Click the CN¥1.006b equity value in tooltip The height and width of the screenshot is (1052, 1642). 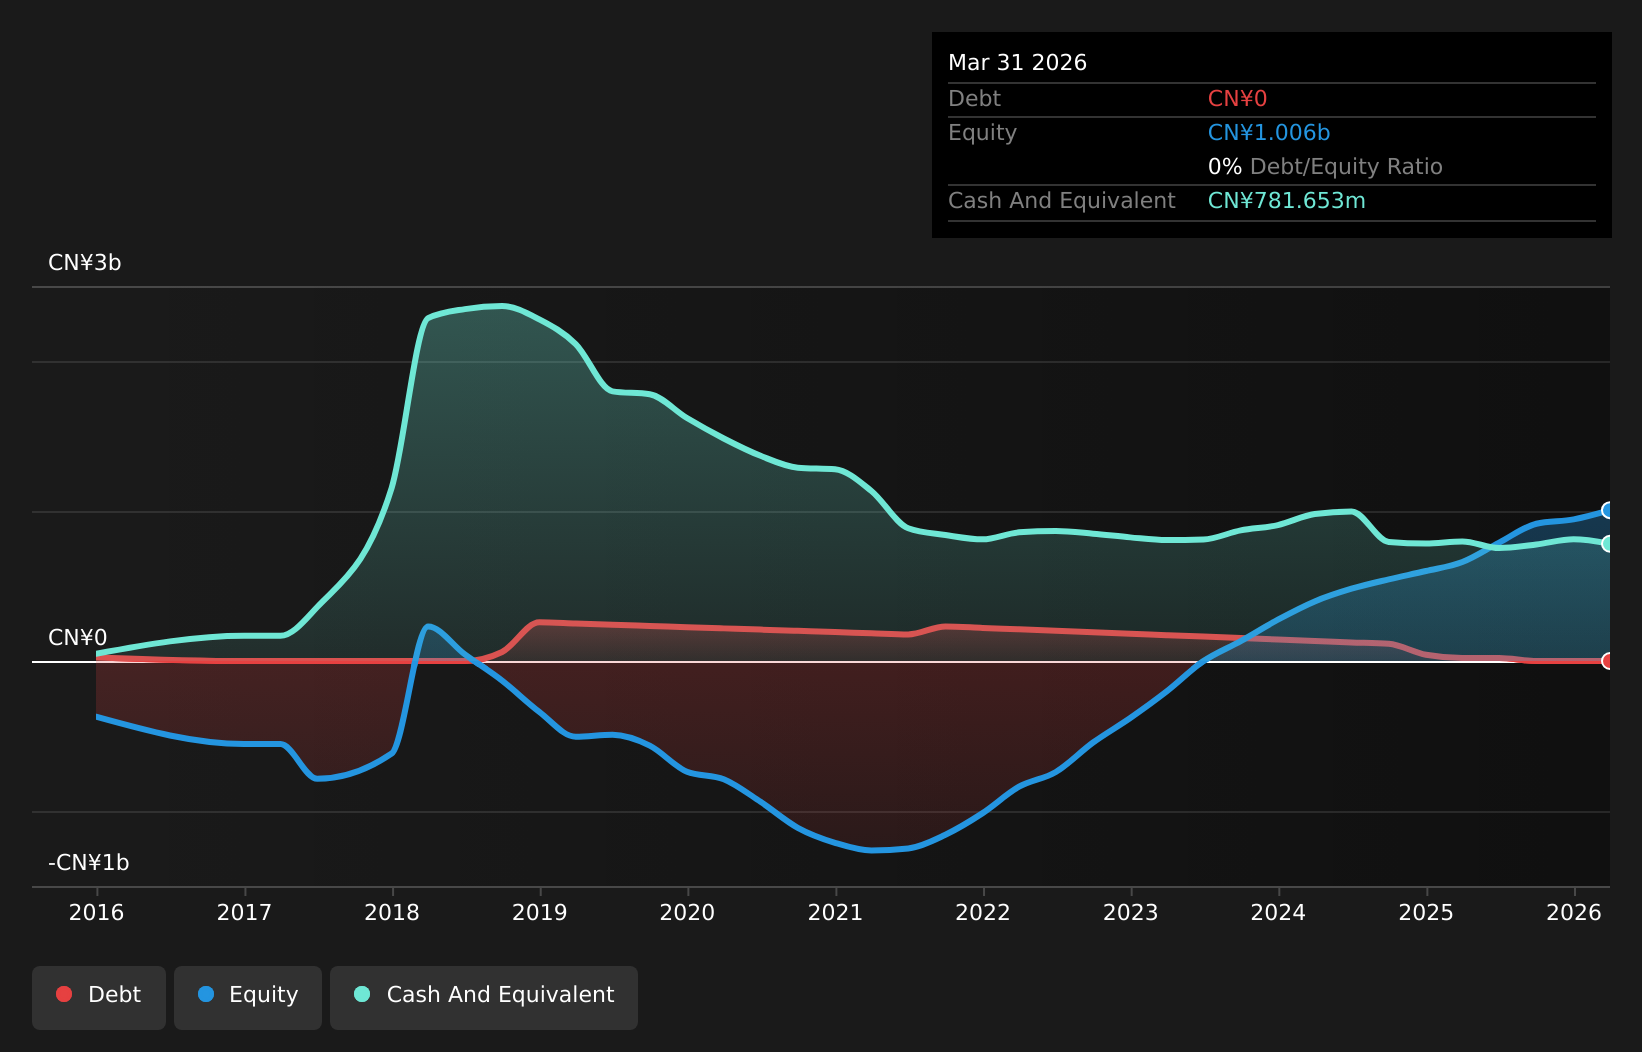click(1269, 133)
